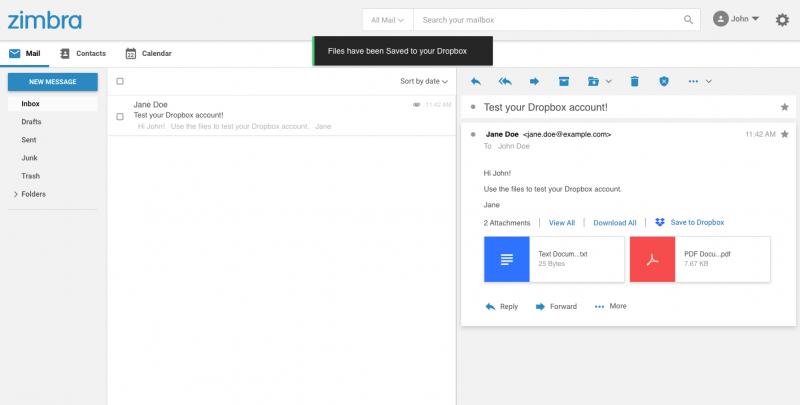
Task: Mark message as spam shield icon
Action: (x=663, y=81)
